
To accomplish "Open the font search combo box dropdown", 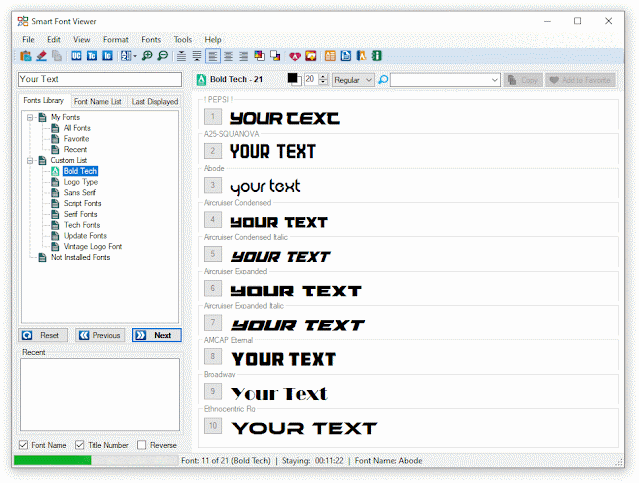I will [x=494, y=80].
